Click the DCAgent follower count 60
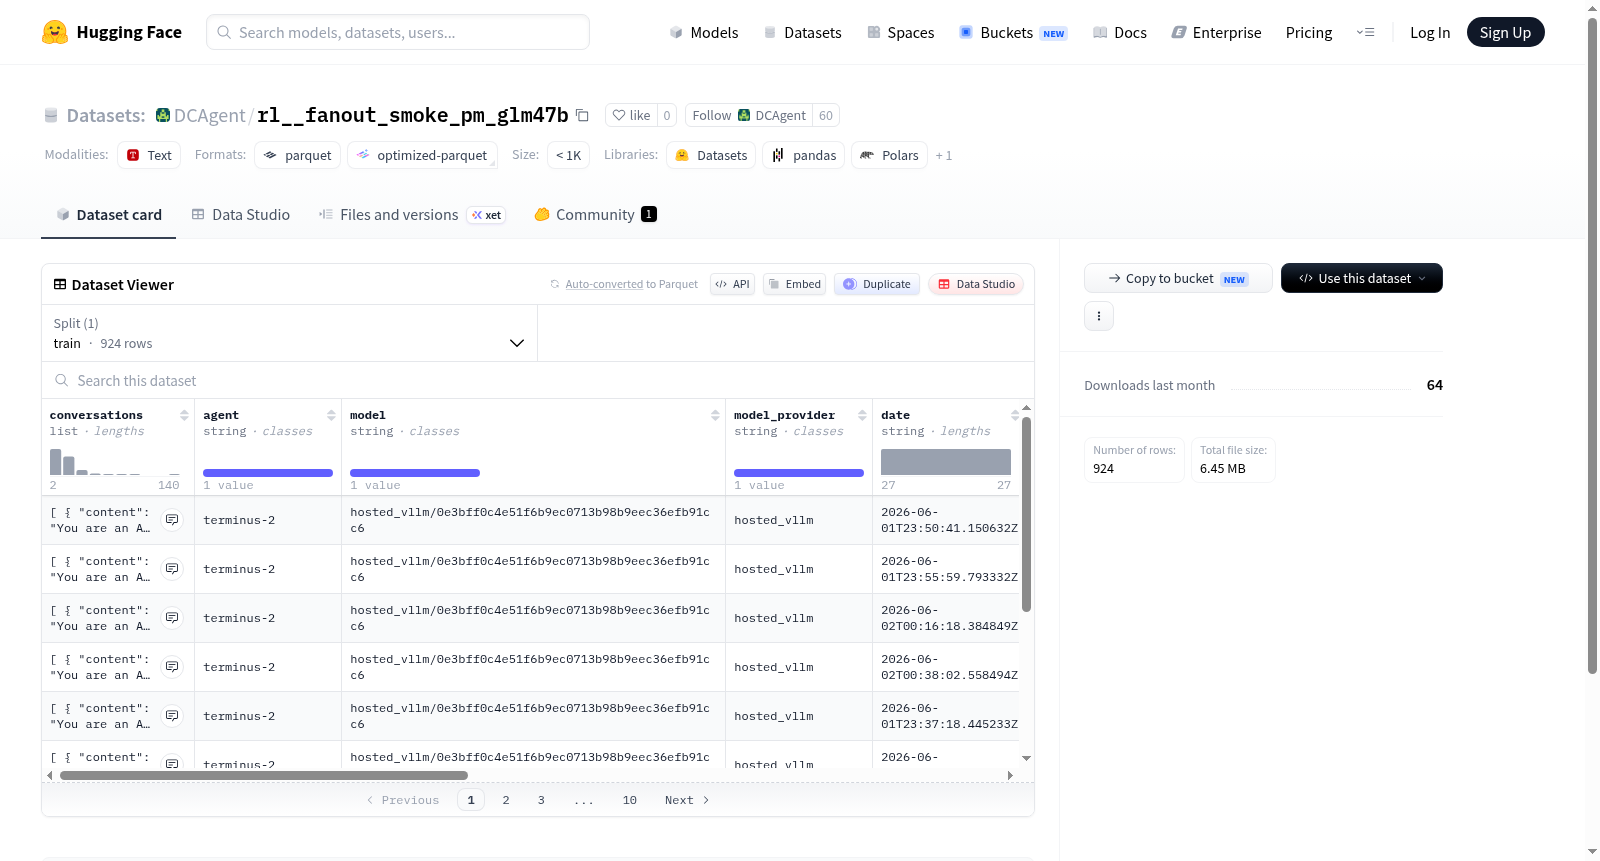This screenshot has height=861, width=1600. coord(826,115)
